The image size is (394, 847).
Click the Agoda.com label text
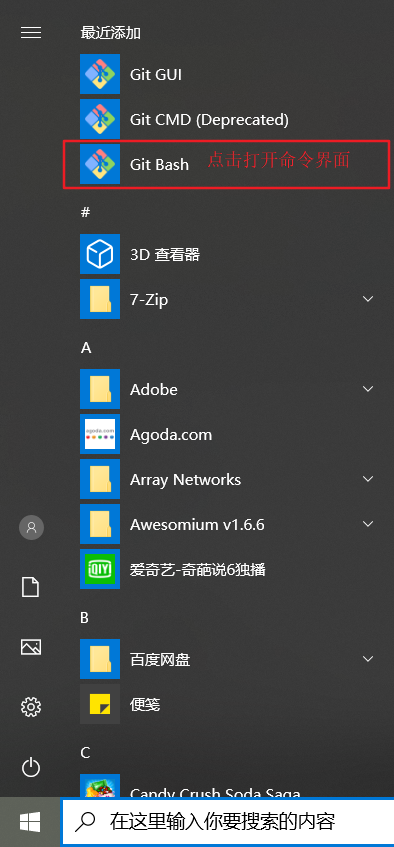[x=171, y=435]
